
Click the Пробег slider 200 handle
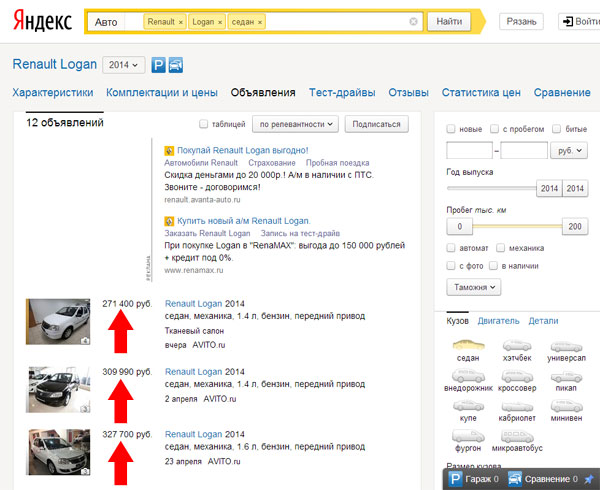(x=575, y=226)
